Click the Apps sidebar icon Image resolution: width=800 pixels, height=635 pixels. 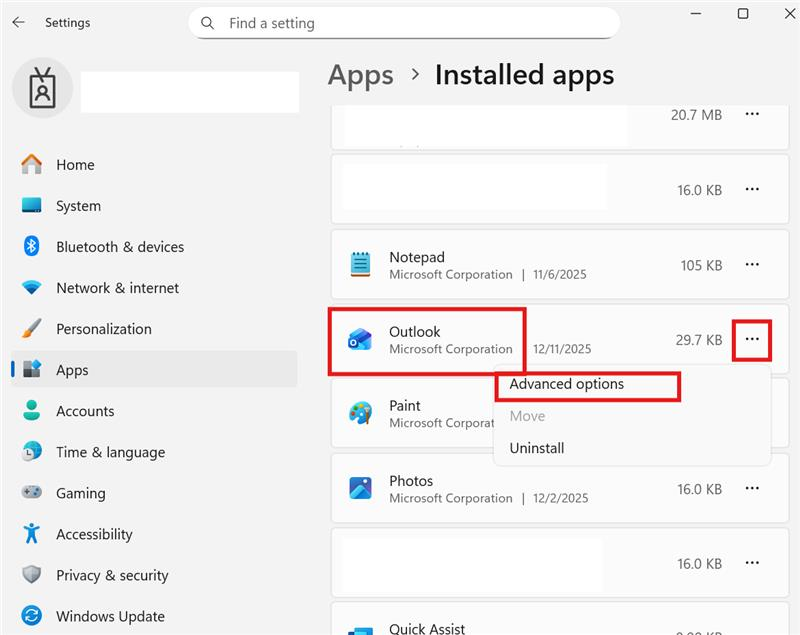point(32,369)
